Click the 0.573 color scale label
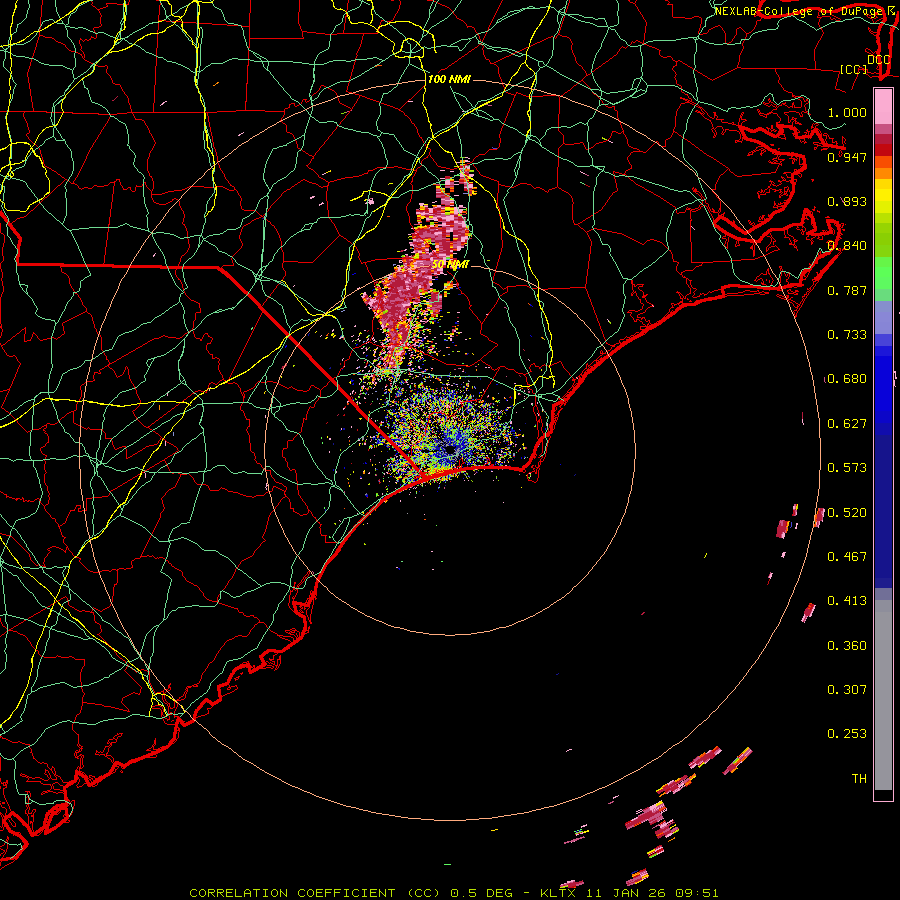900x900 pixels. pos(847,468)
